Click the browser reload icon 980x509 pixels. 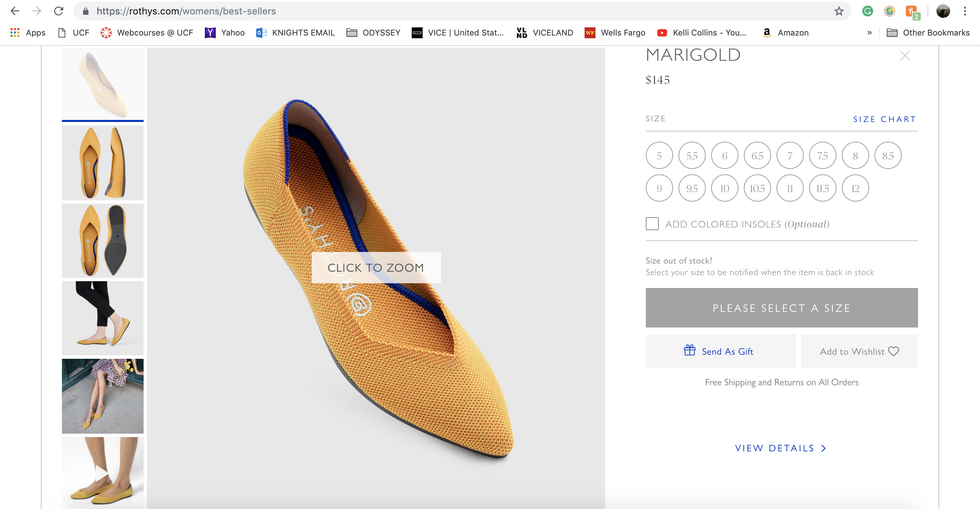coord(59,11)
